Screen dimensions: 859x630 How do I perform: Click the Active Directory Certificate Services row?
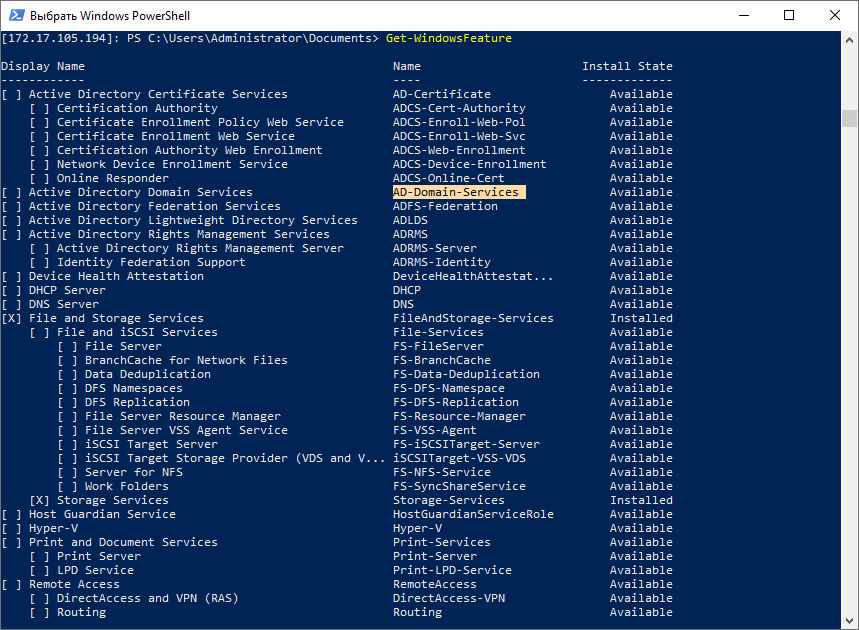[158, 94]
